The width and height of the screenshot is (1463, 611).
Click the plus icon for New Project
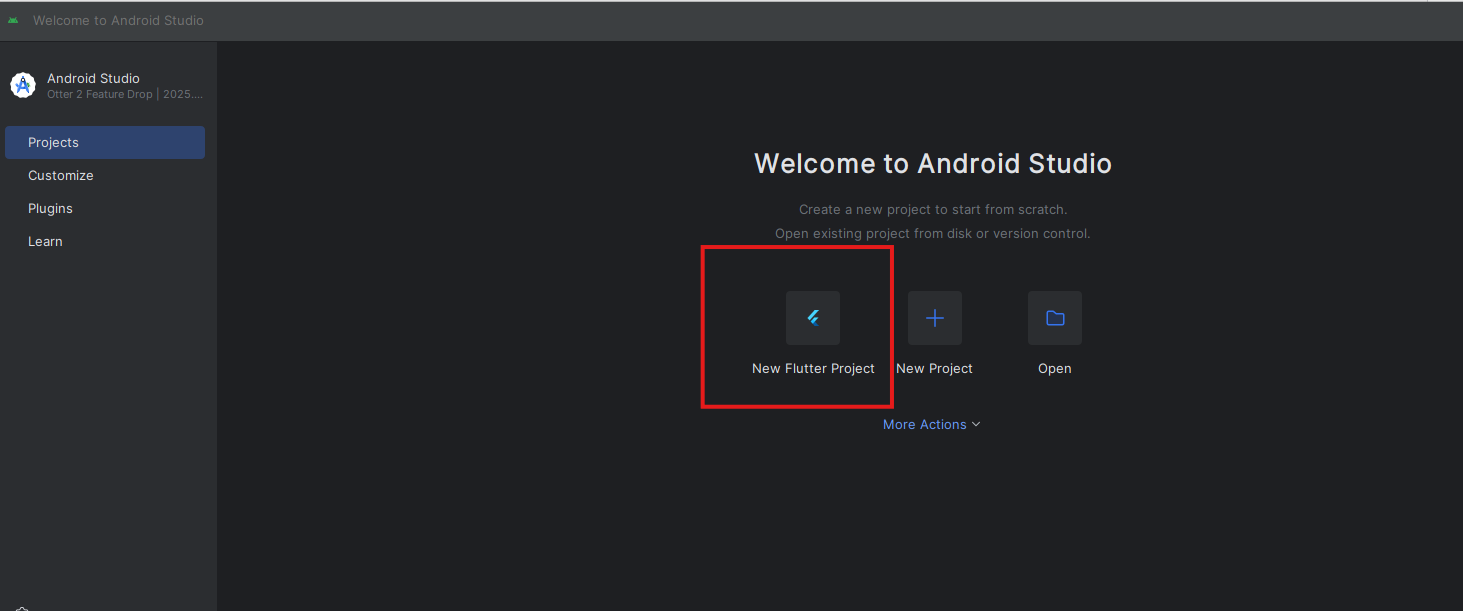(x=934, y=318)
